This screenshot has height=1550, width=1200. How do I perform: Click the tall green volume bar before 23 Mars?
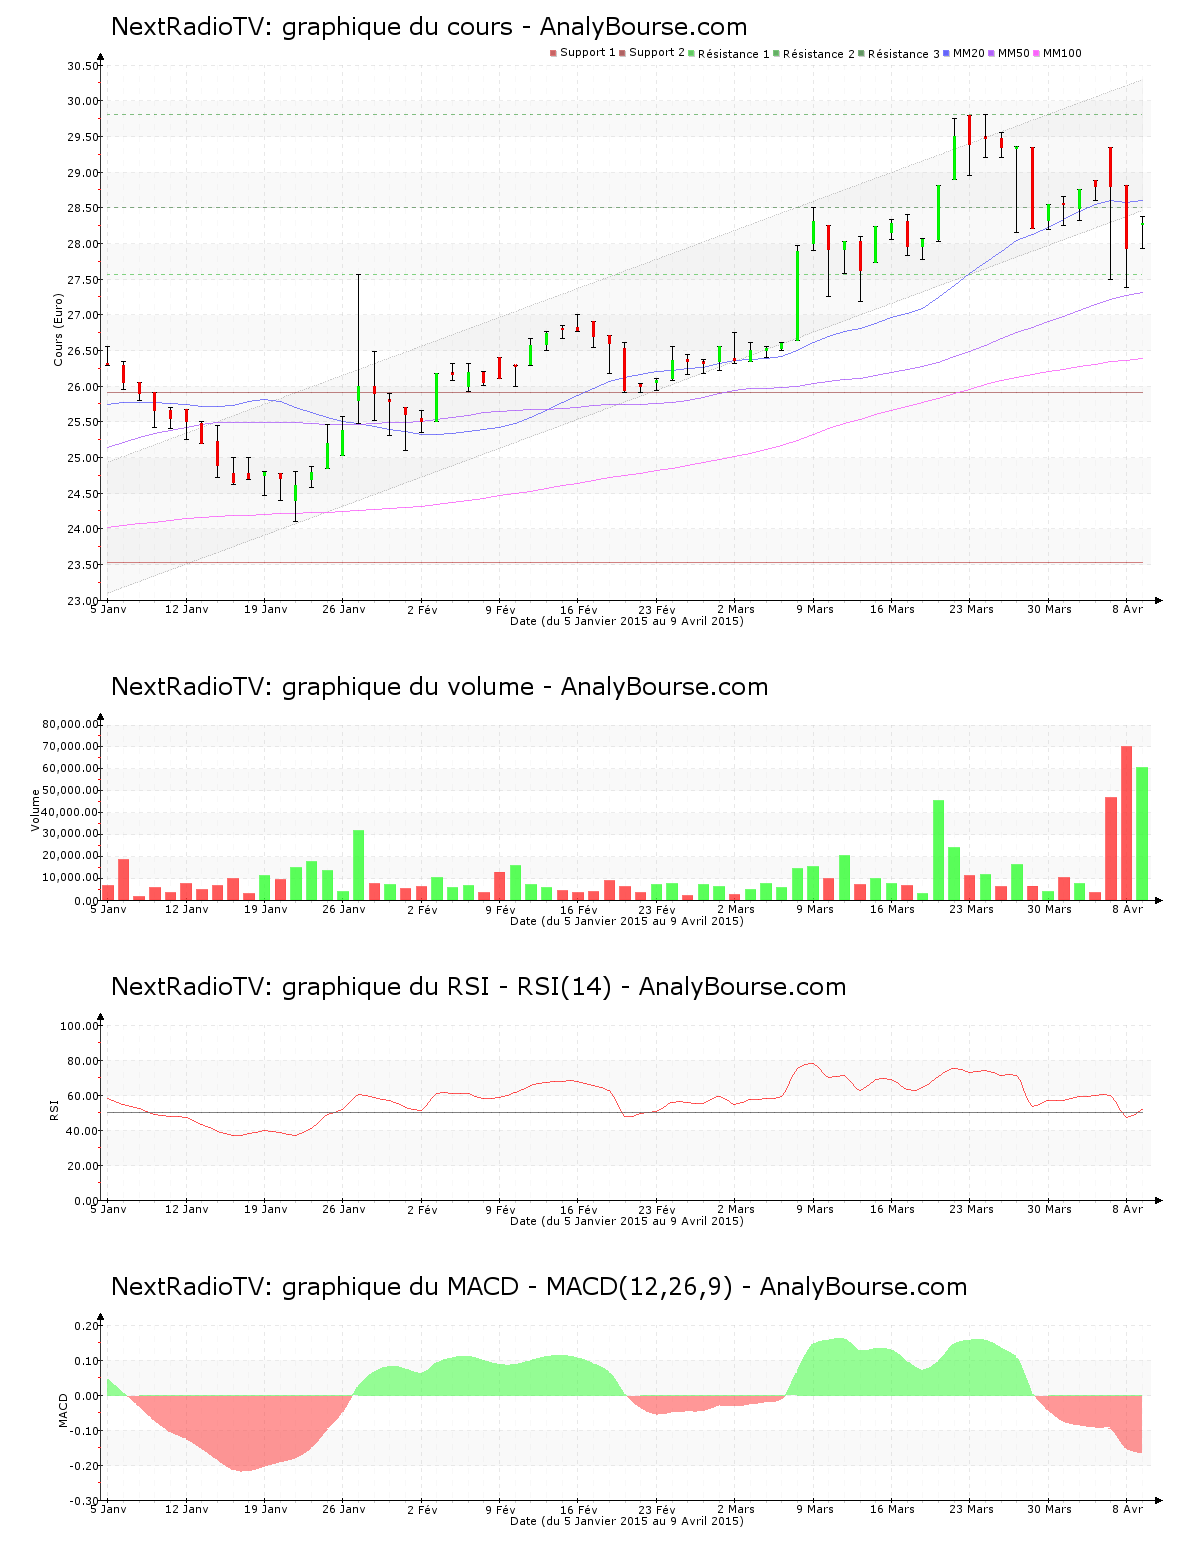pyautogui.click(x=938, y=850)
